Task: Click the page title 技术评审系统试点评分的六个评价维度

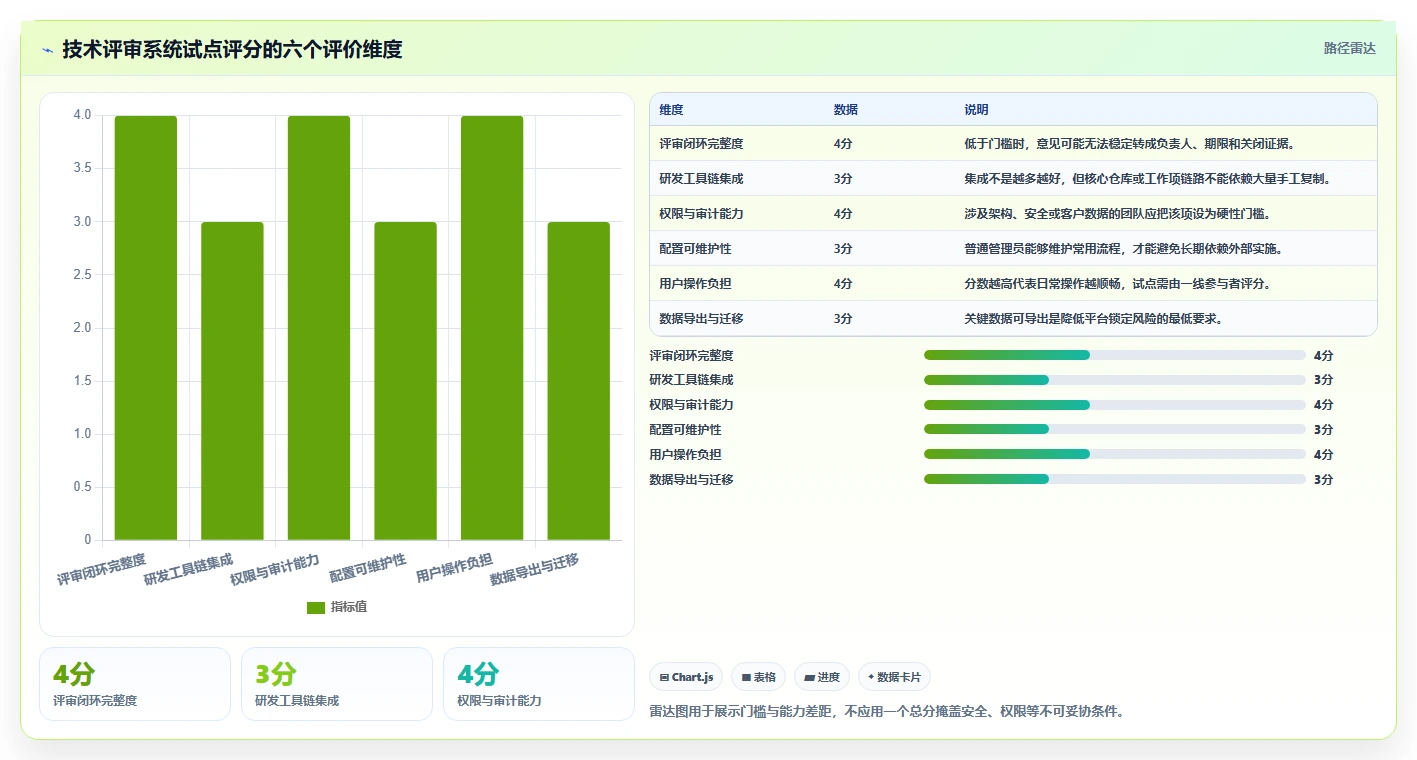Action: [232, 49]
